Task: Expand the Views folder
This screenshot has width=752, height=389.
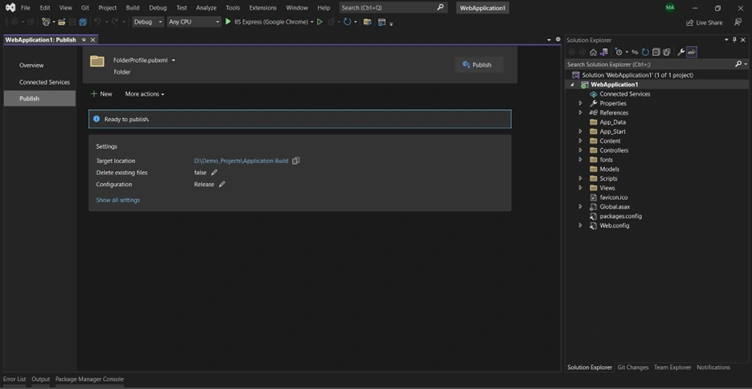Action: tap(580, 188)
